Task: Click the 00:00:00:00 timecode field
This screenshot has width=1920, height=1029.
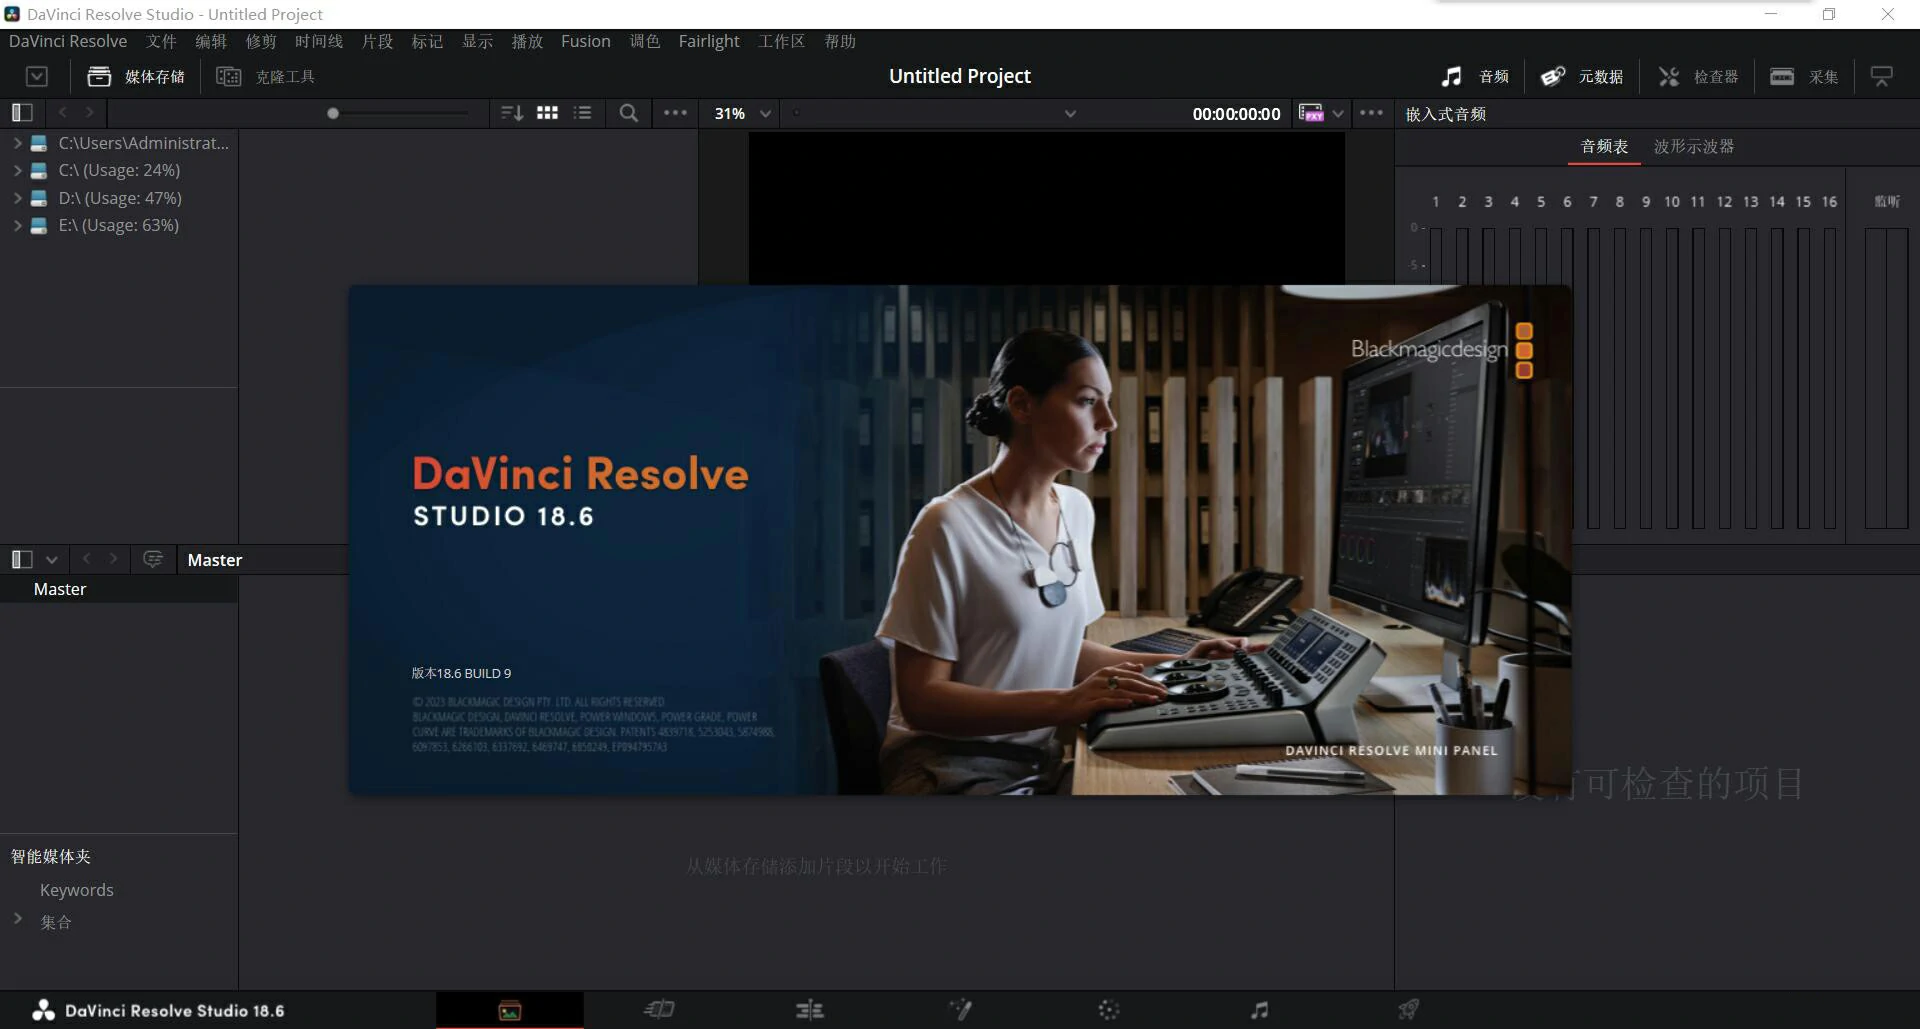Action: coord(1236,114)
